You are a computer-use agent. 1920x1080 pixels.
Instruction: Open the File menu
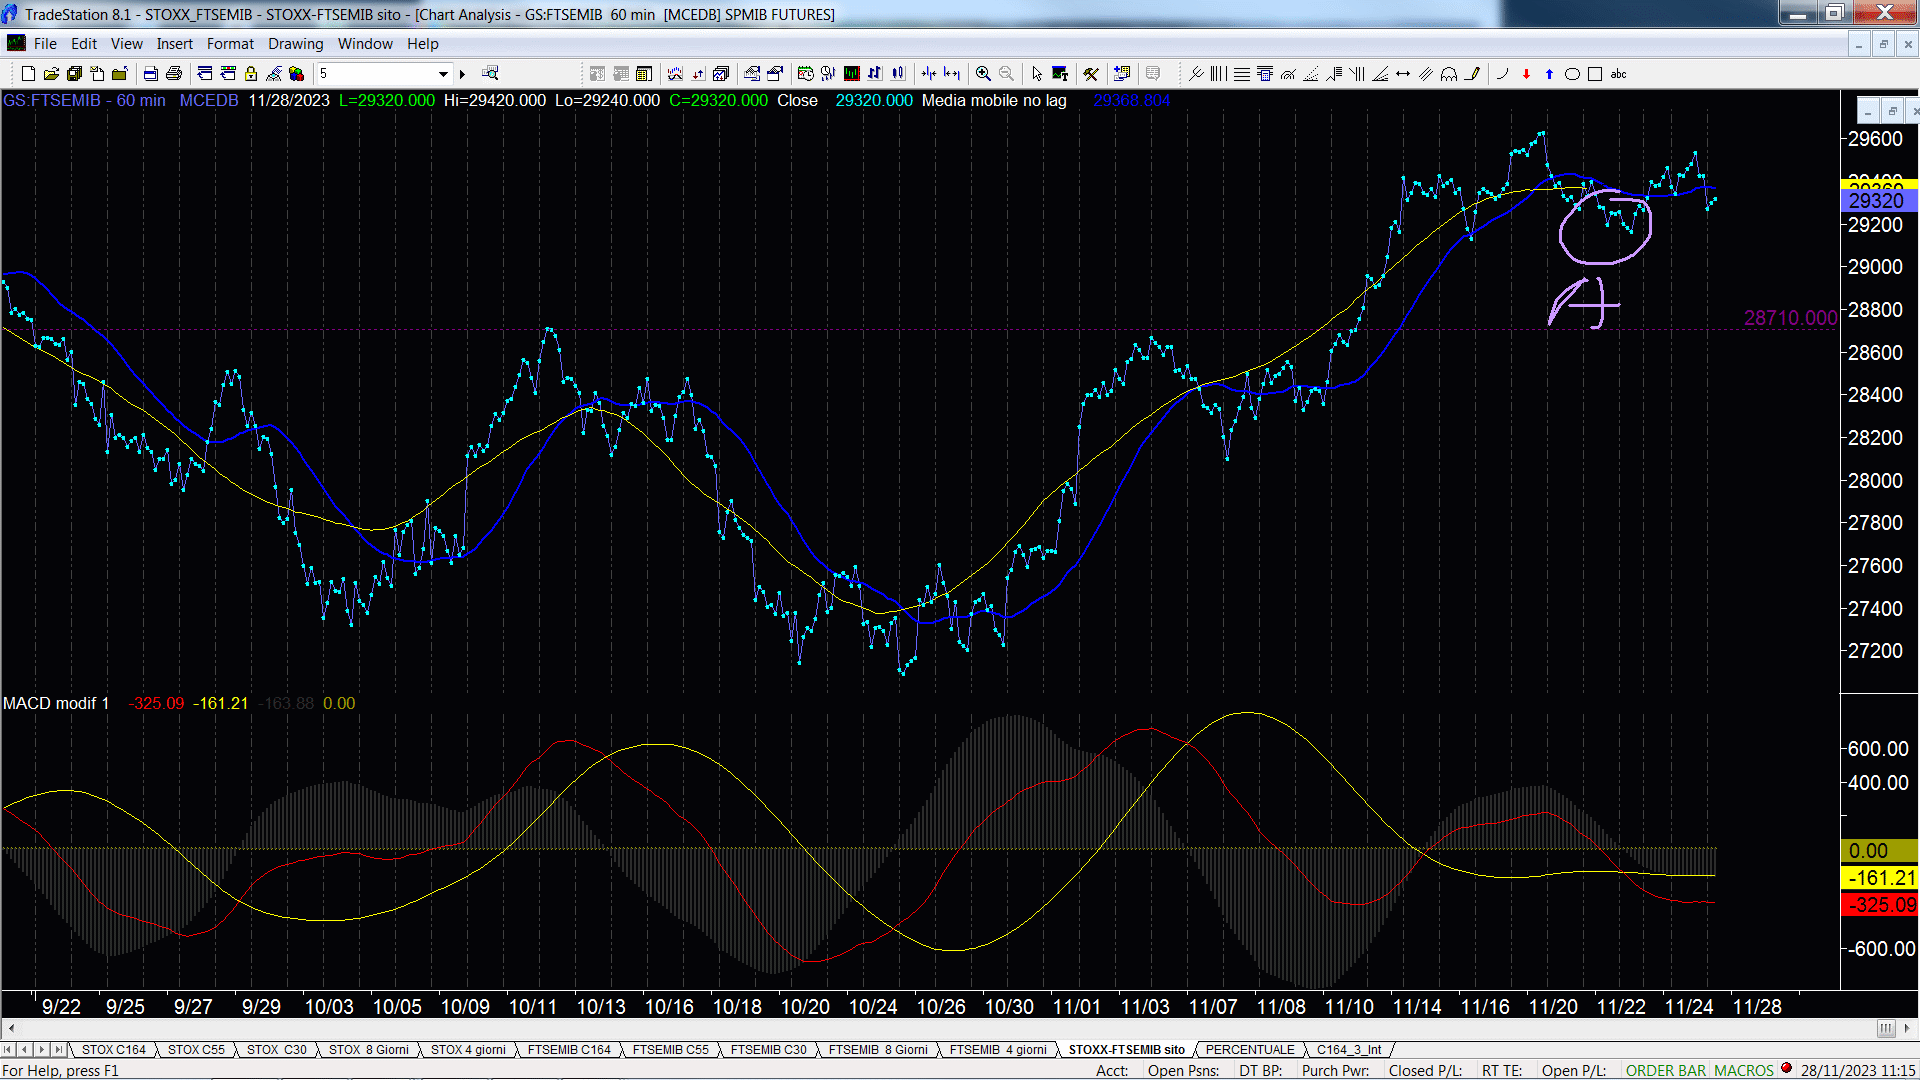[45, 44]
